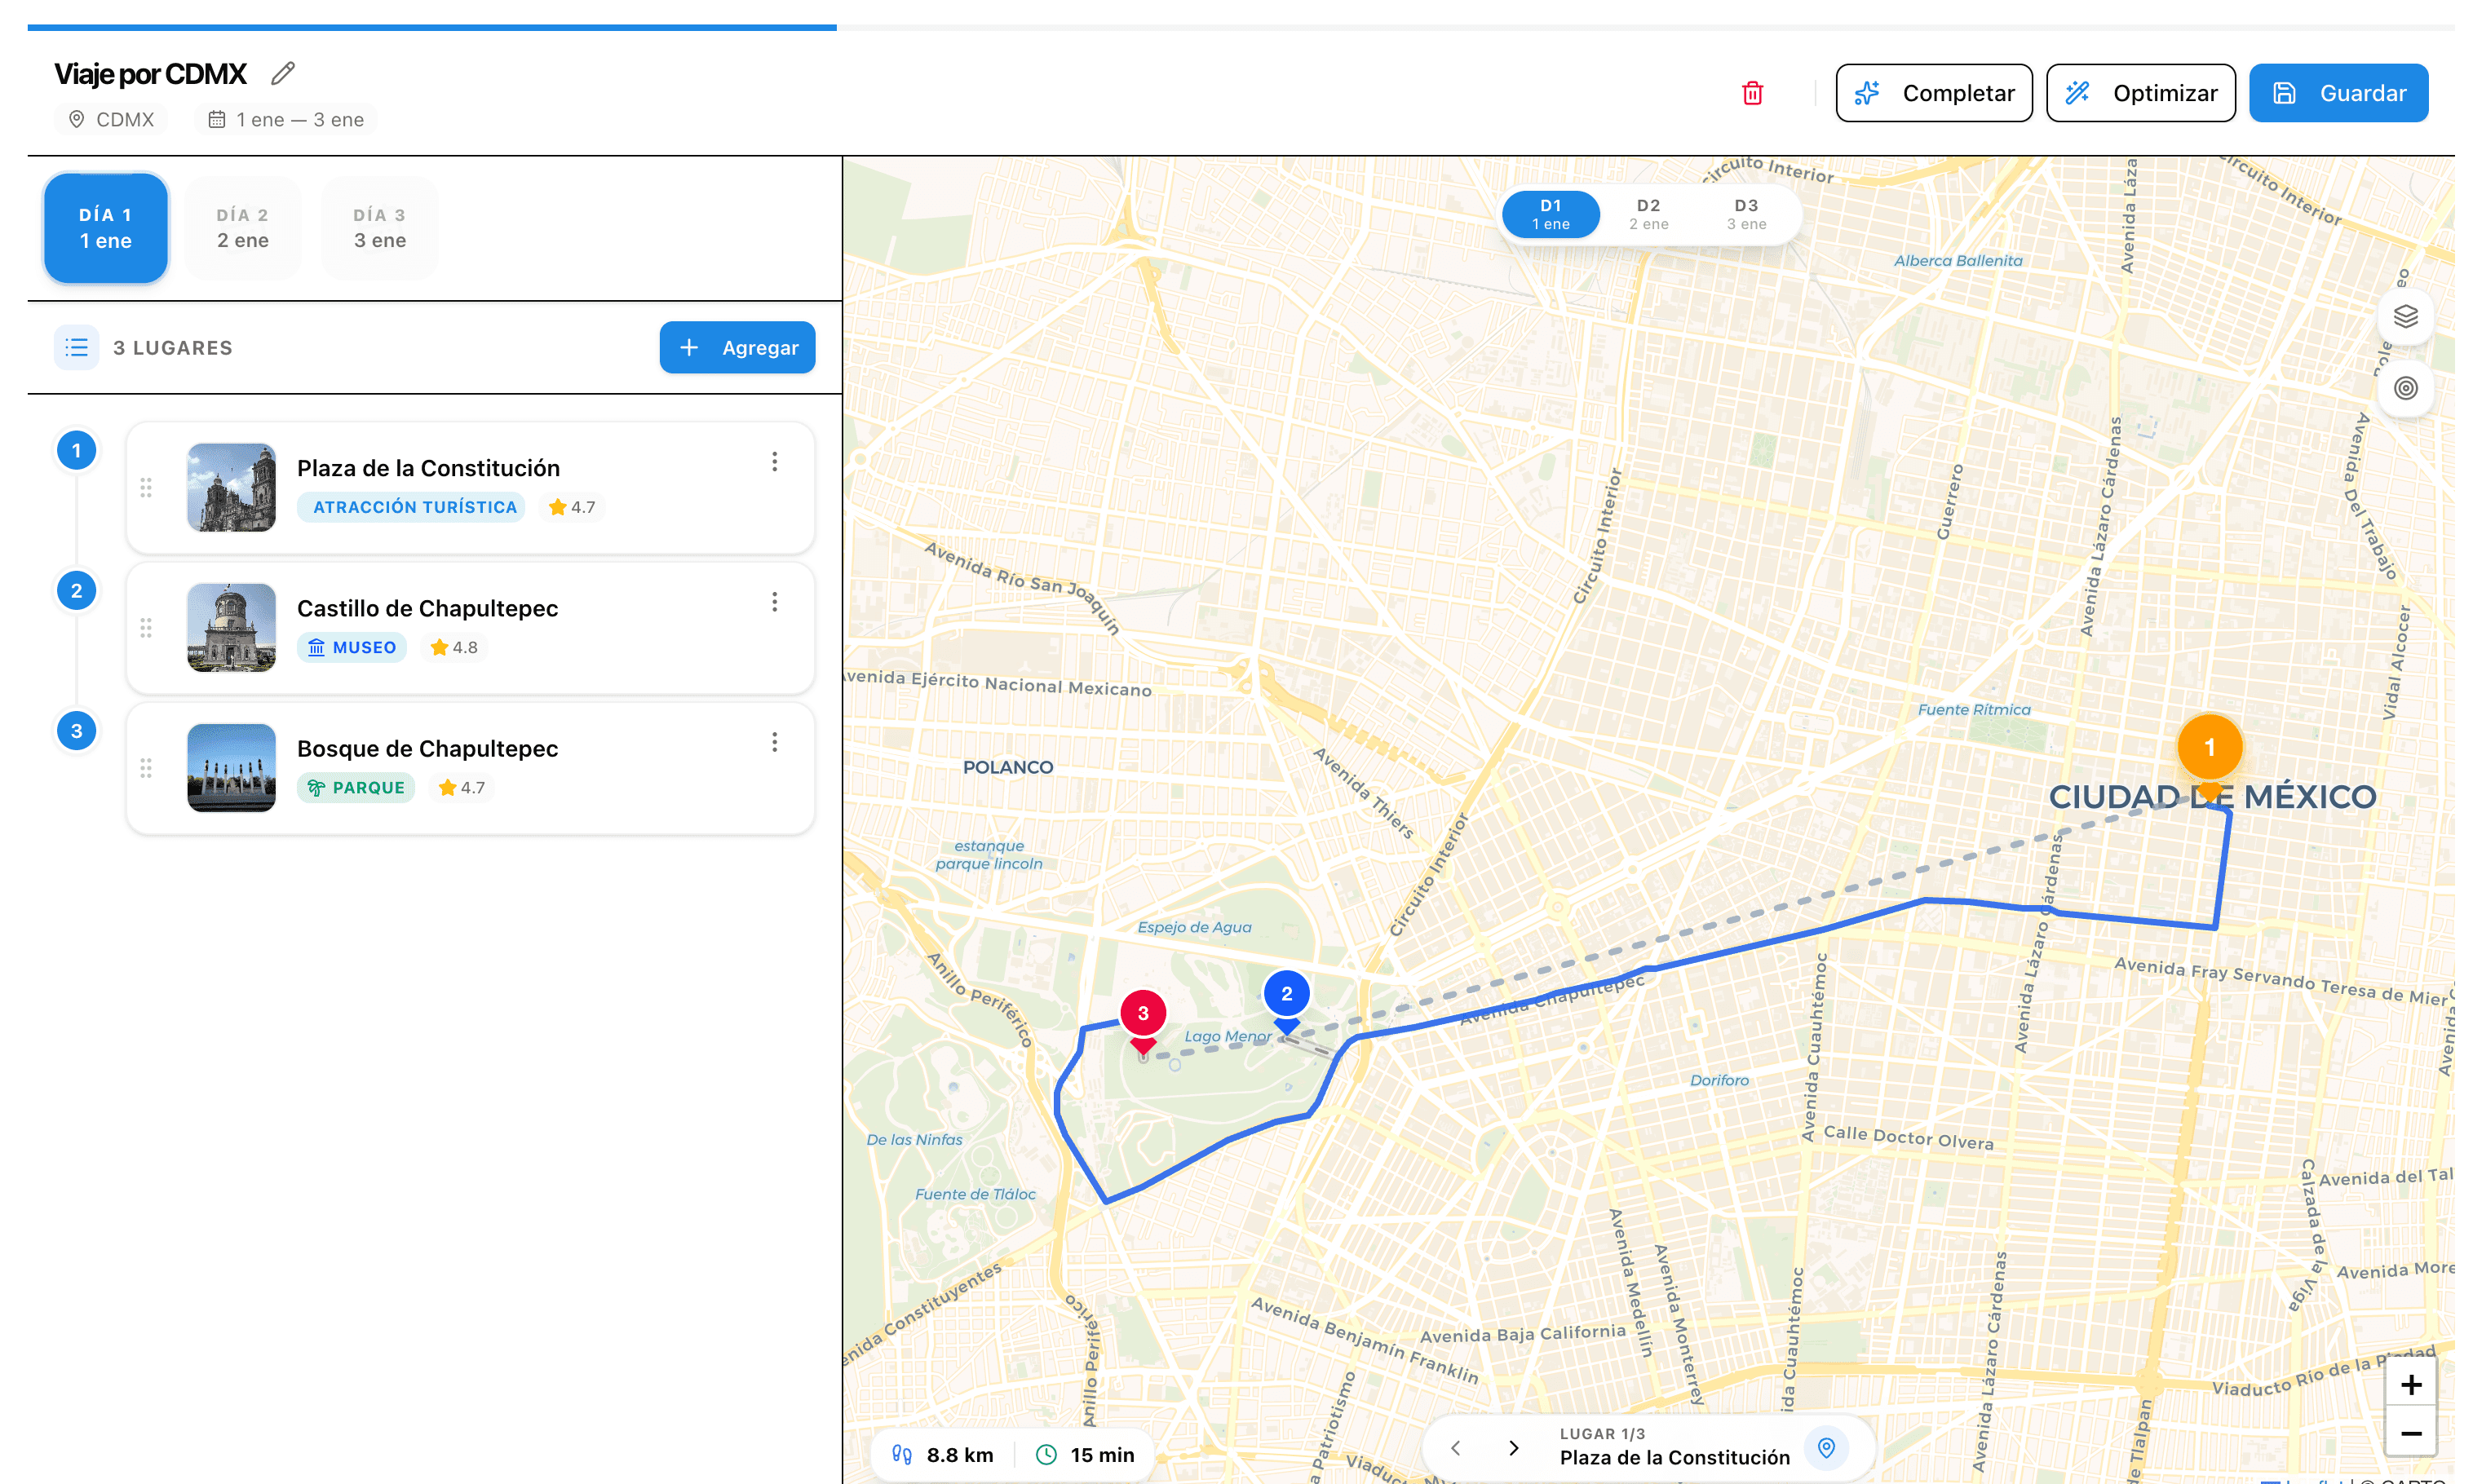Select the D2 chip on the map

click(1648, 213)
